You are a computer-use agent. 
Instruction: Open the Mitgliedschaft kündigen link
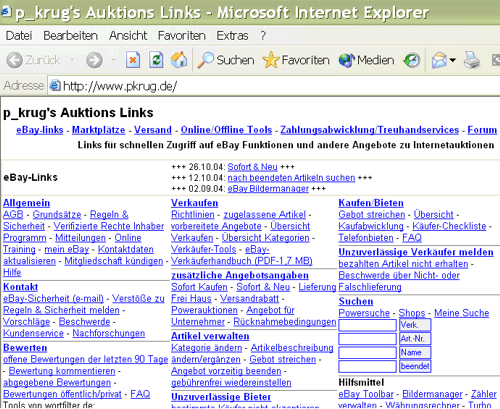pyautogui.click(x=114, y=261)
